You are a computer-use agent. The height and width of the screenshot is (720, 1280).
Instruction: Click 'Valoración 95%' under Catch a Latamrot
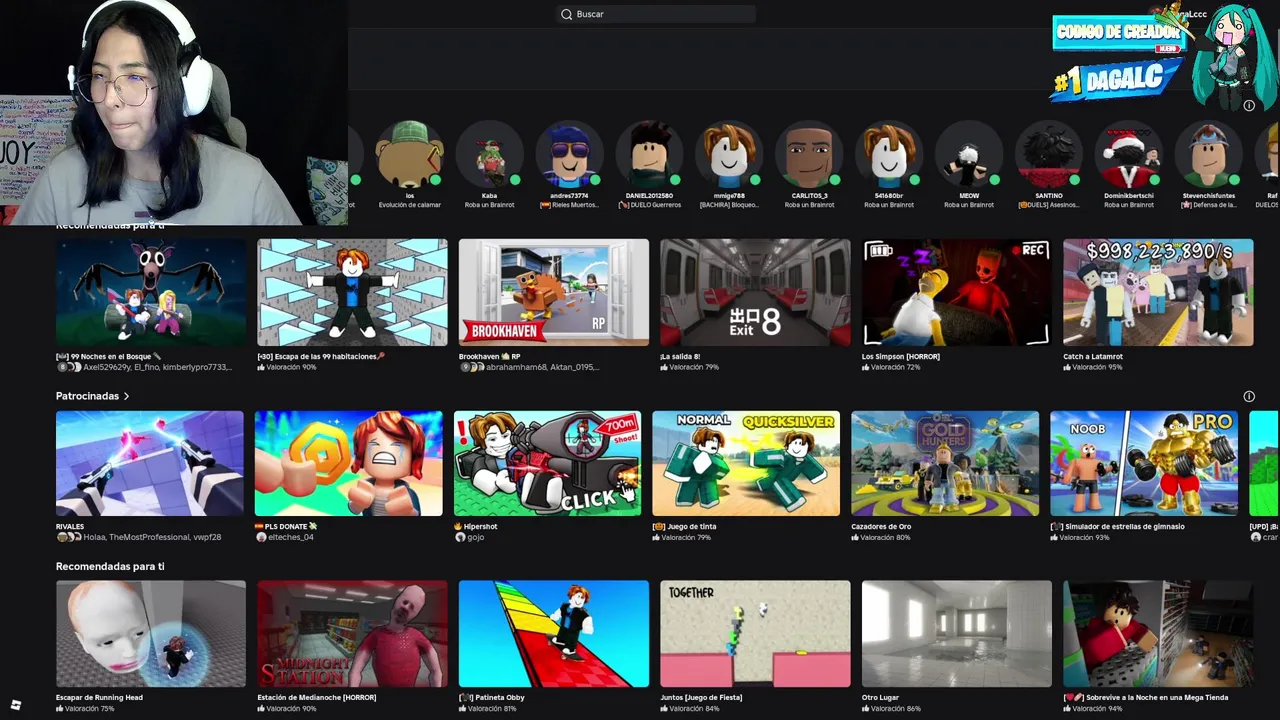click(1096, 367)
